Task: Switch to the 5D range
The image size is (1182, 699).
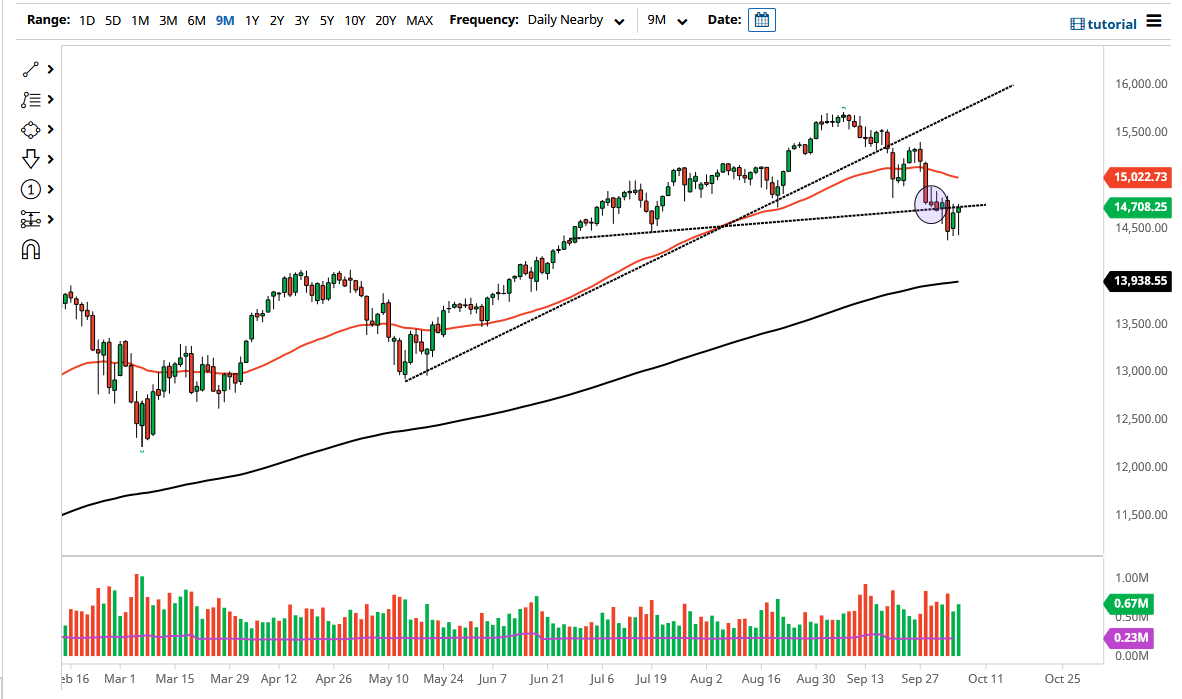Action: pyautogui.click(x=112, y=19)
